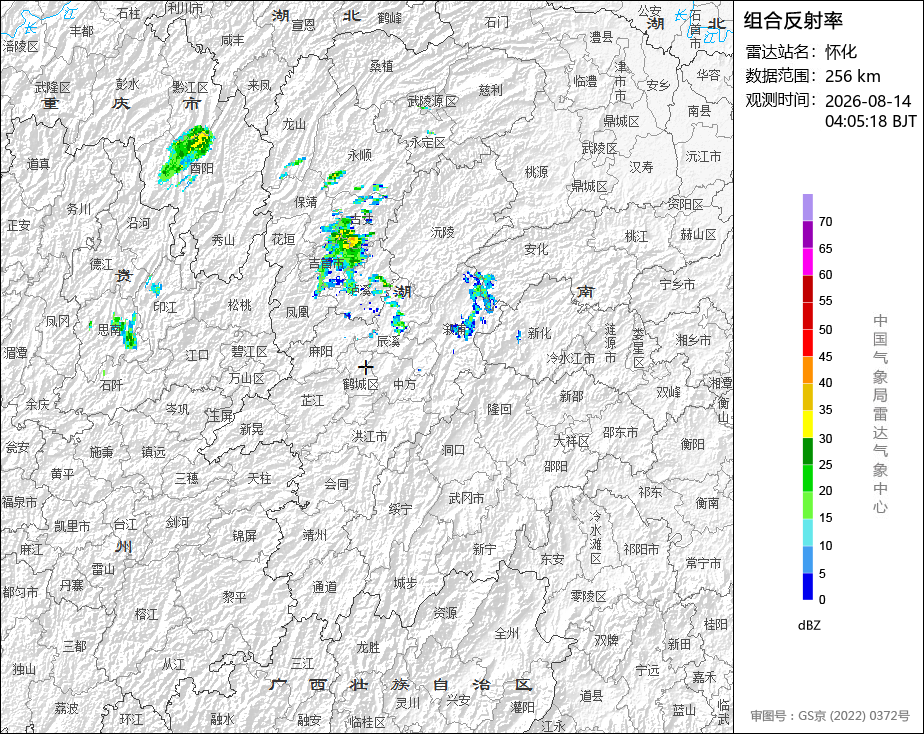Click the light purple top legend swatch
Image resolution: width=924 pixels, height=734 pixels.
pyautogui.click(x=807, y=207)
